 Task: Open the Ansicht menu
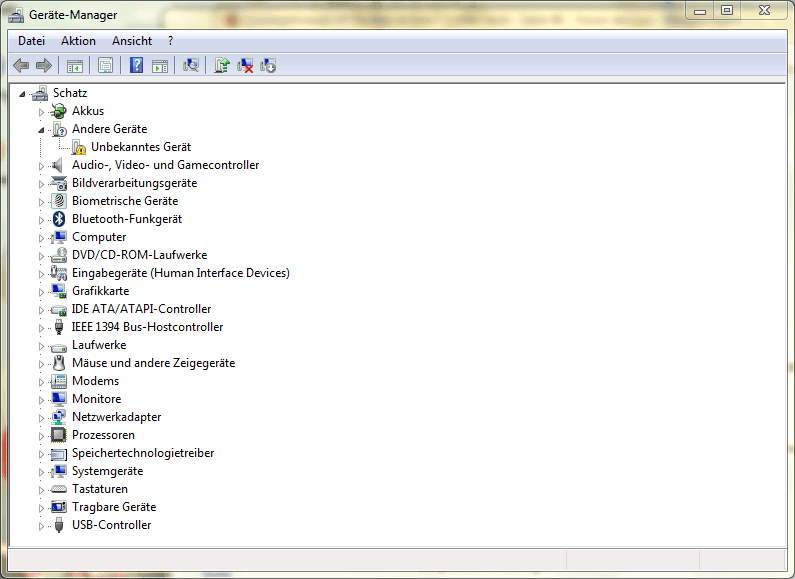click(x=132, y=41)
